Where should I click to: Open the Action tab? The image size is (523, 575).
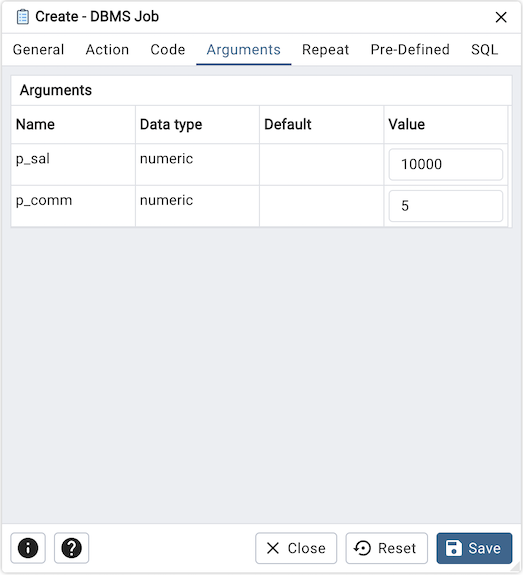click(x=107, y=50)
